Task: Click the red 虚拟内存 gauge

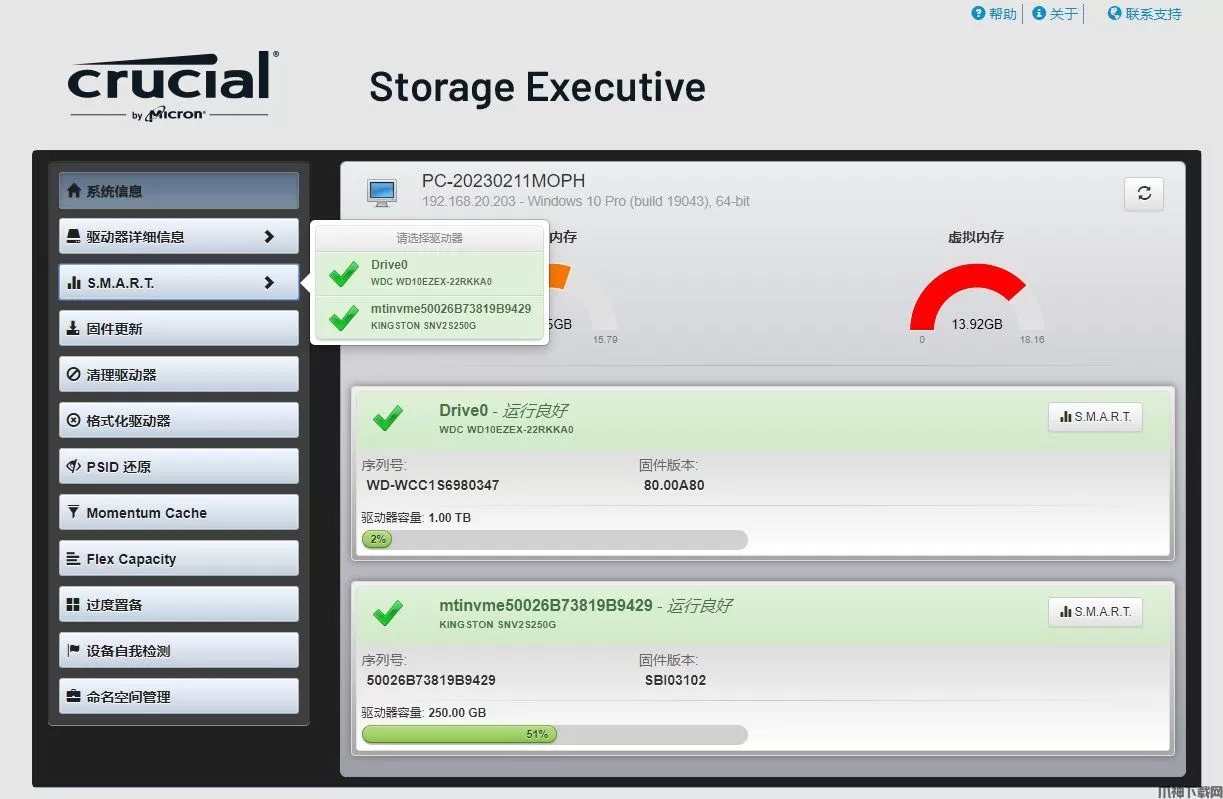Action: (x=977, y=298)
